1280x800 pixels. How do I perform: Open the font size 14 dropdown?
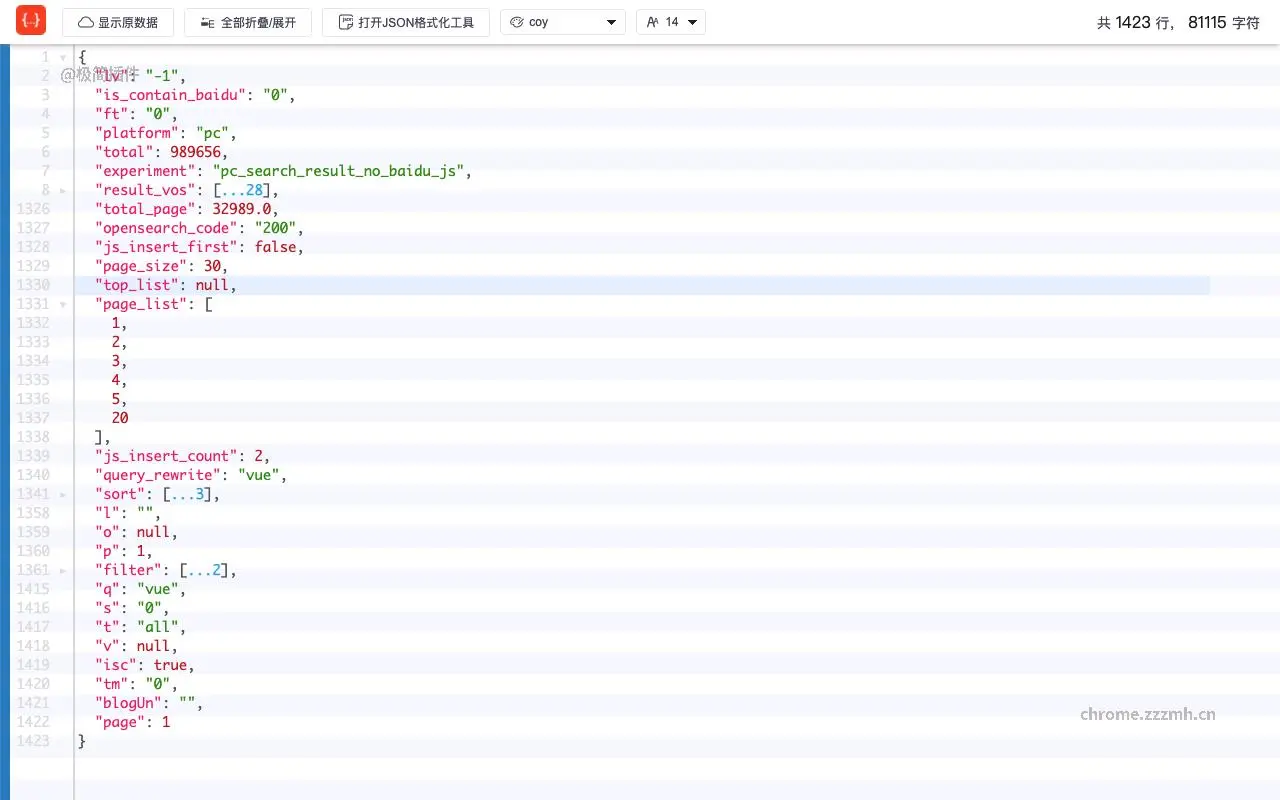click(x=671, y=22)
